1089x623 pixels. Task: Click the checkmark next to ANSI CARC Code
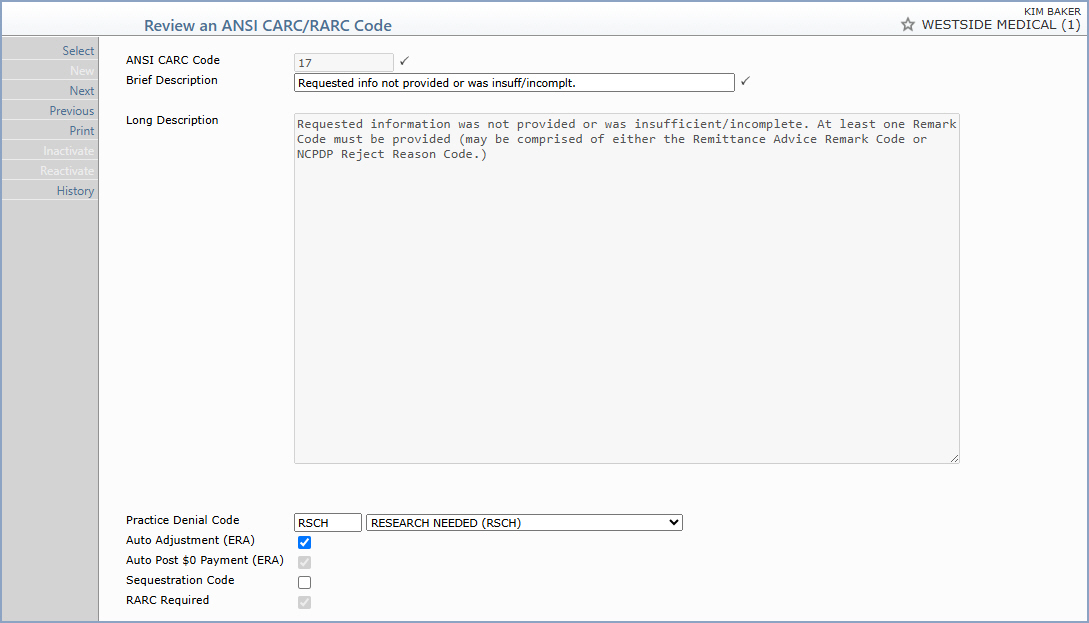point(404,61)
